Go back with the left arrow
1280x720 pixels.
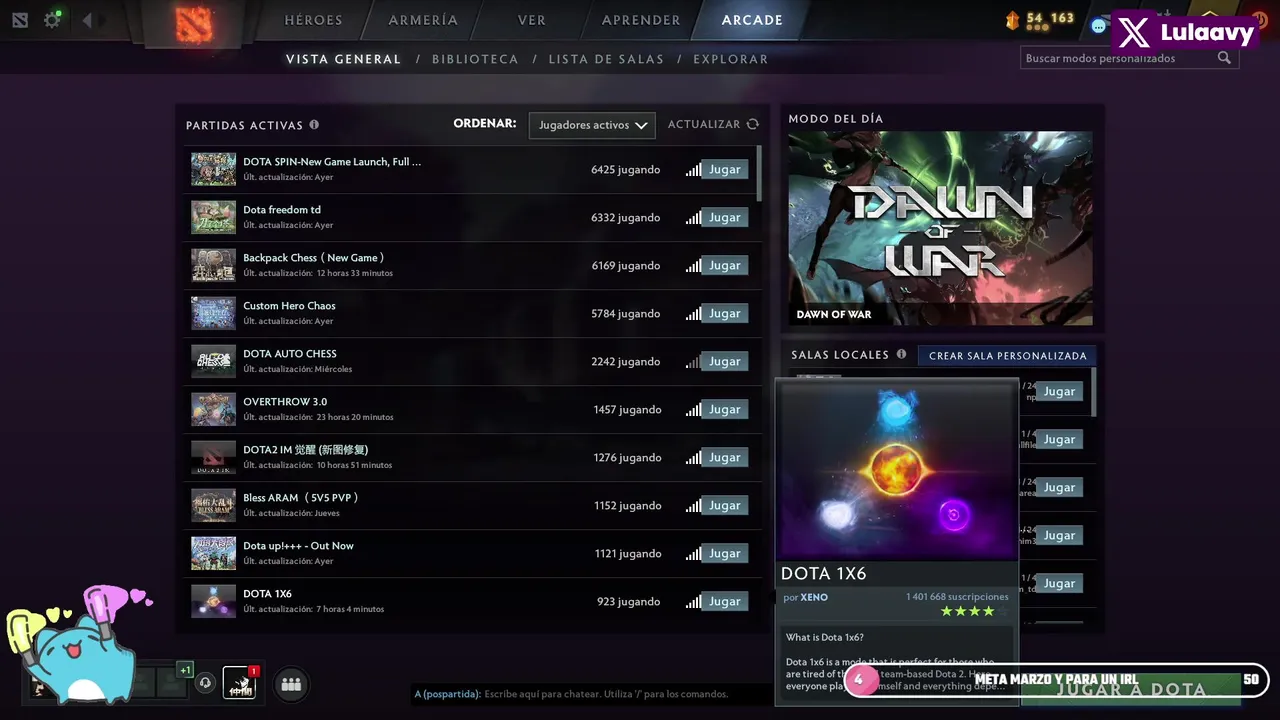[87, 20]
